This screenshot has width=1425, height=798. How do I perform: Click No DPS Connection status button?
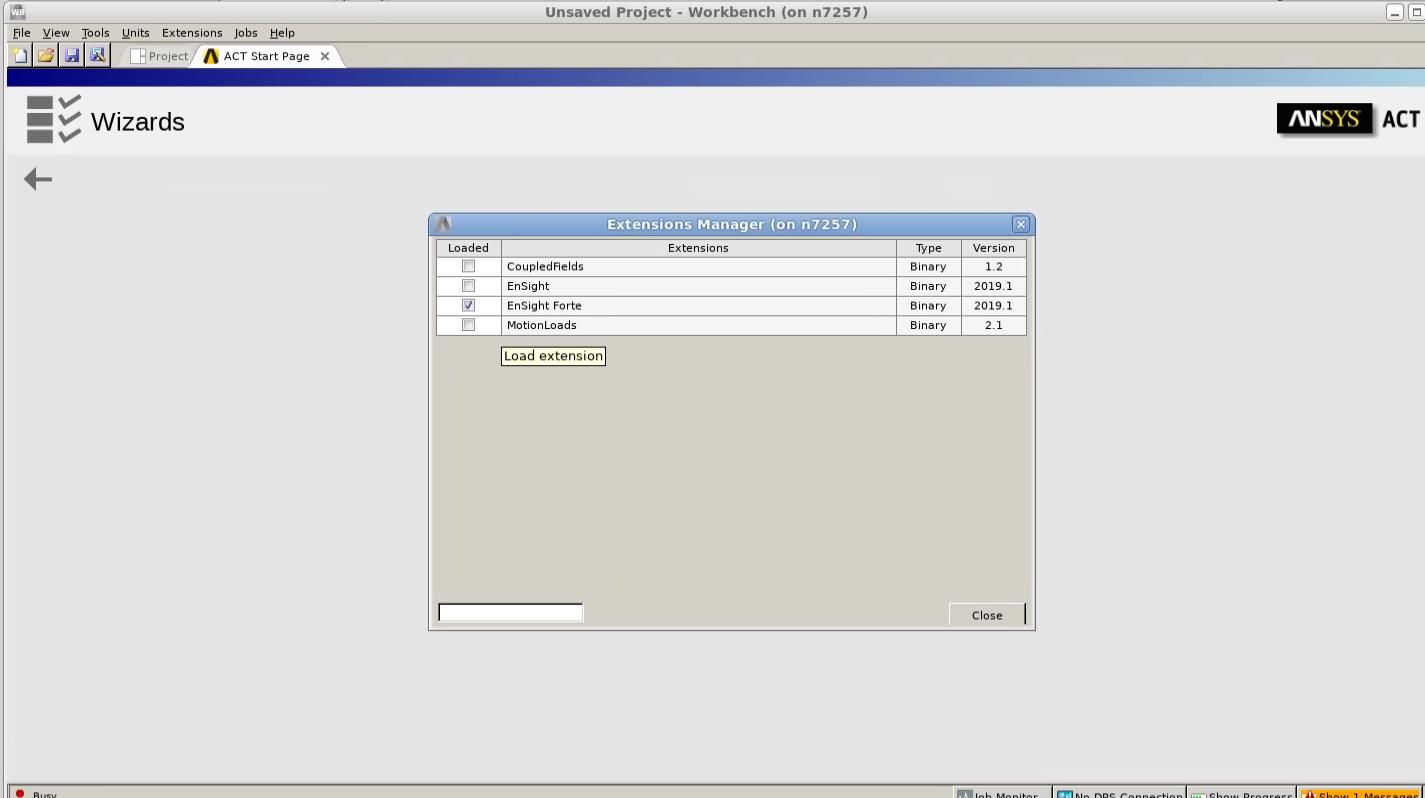click(1120, 794)
